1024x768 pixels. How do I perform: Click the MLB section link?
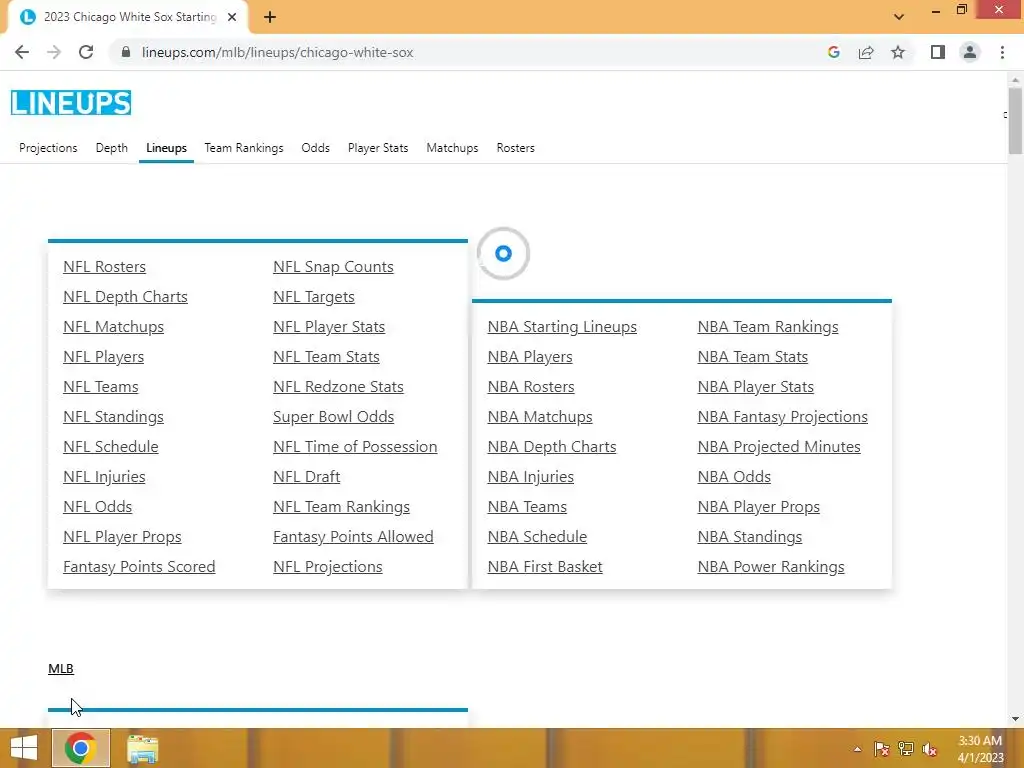click(61, 669)
